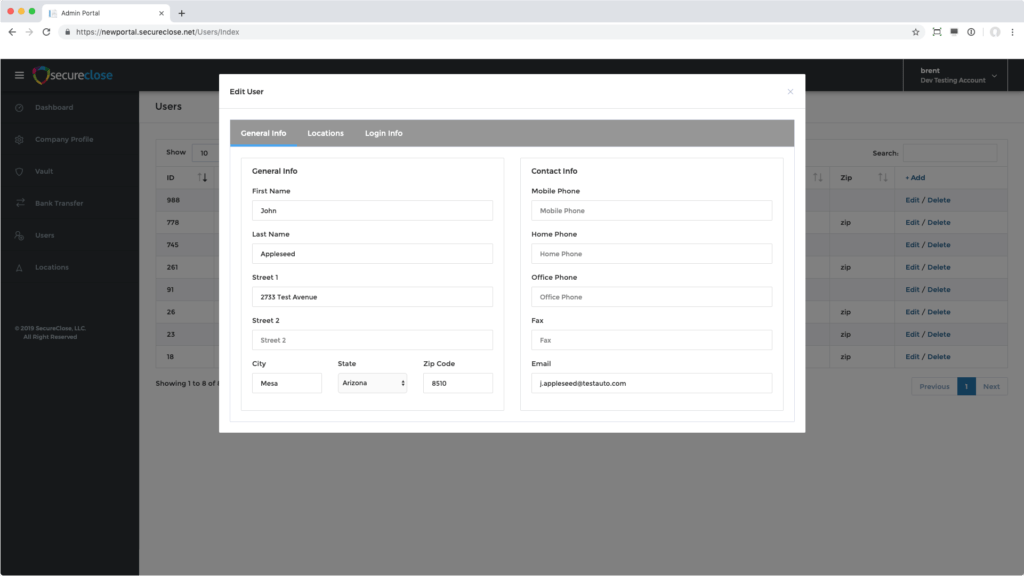Click the Next pagination button
1024x576 pixels.
point(991,386)
